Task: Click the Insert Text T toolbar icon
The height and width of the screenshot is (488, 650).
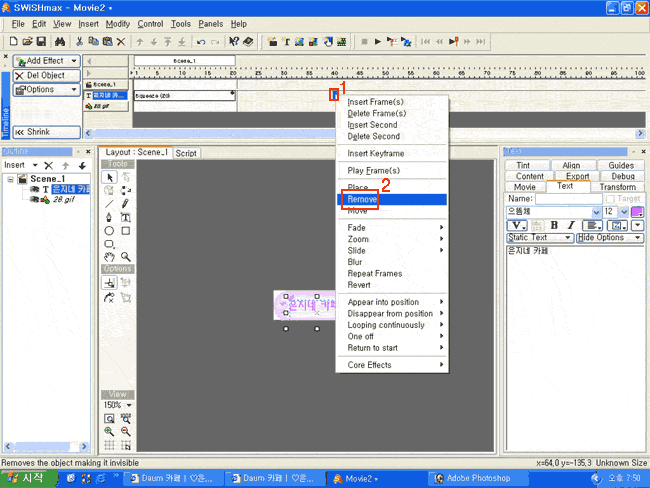Action: click(x=286, y=41)
